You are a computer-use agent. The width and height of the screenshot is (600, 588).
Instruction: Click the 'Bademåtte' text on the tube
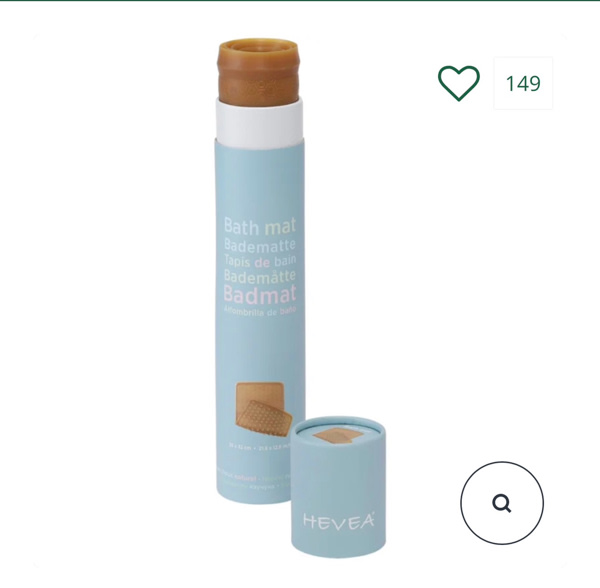coord(259,277)
